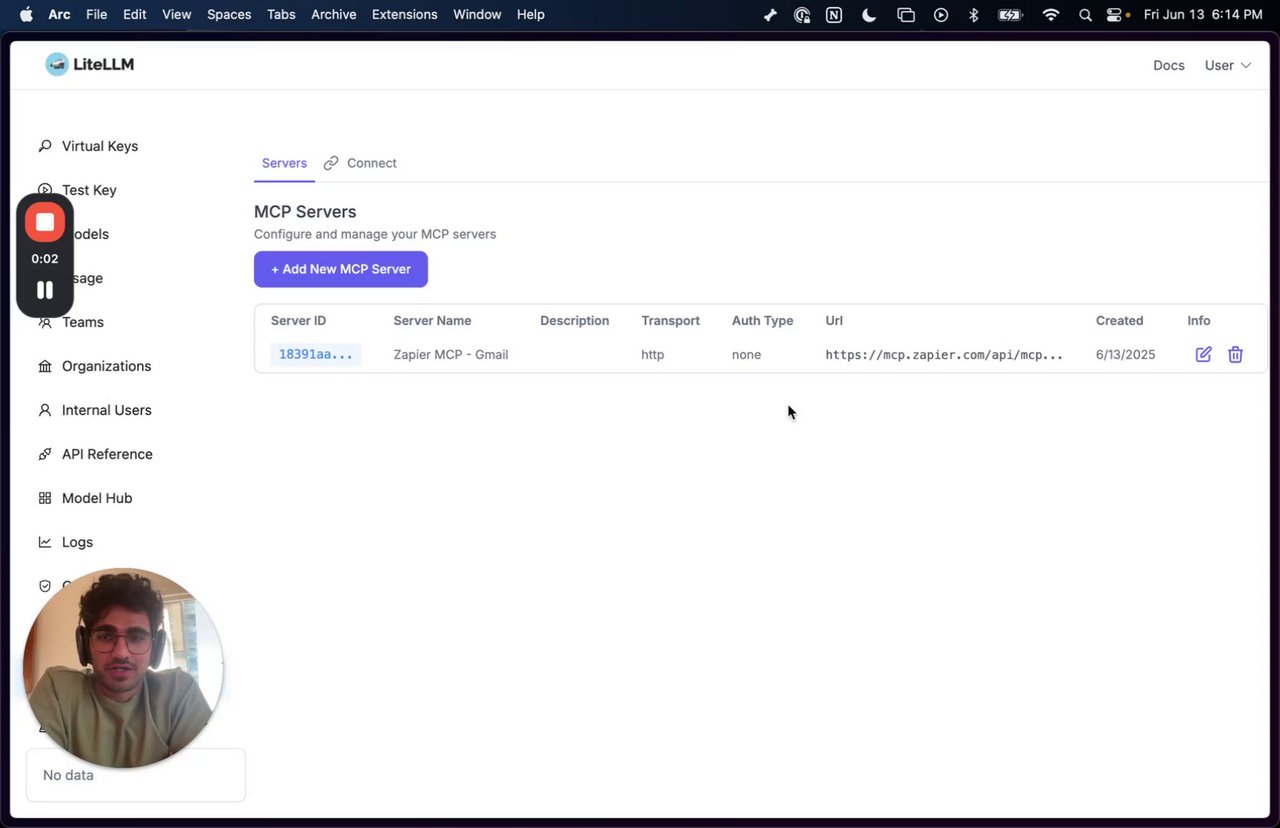Click the Transport column header
The image size is (1280, 828).
click(x=670, y=321)
